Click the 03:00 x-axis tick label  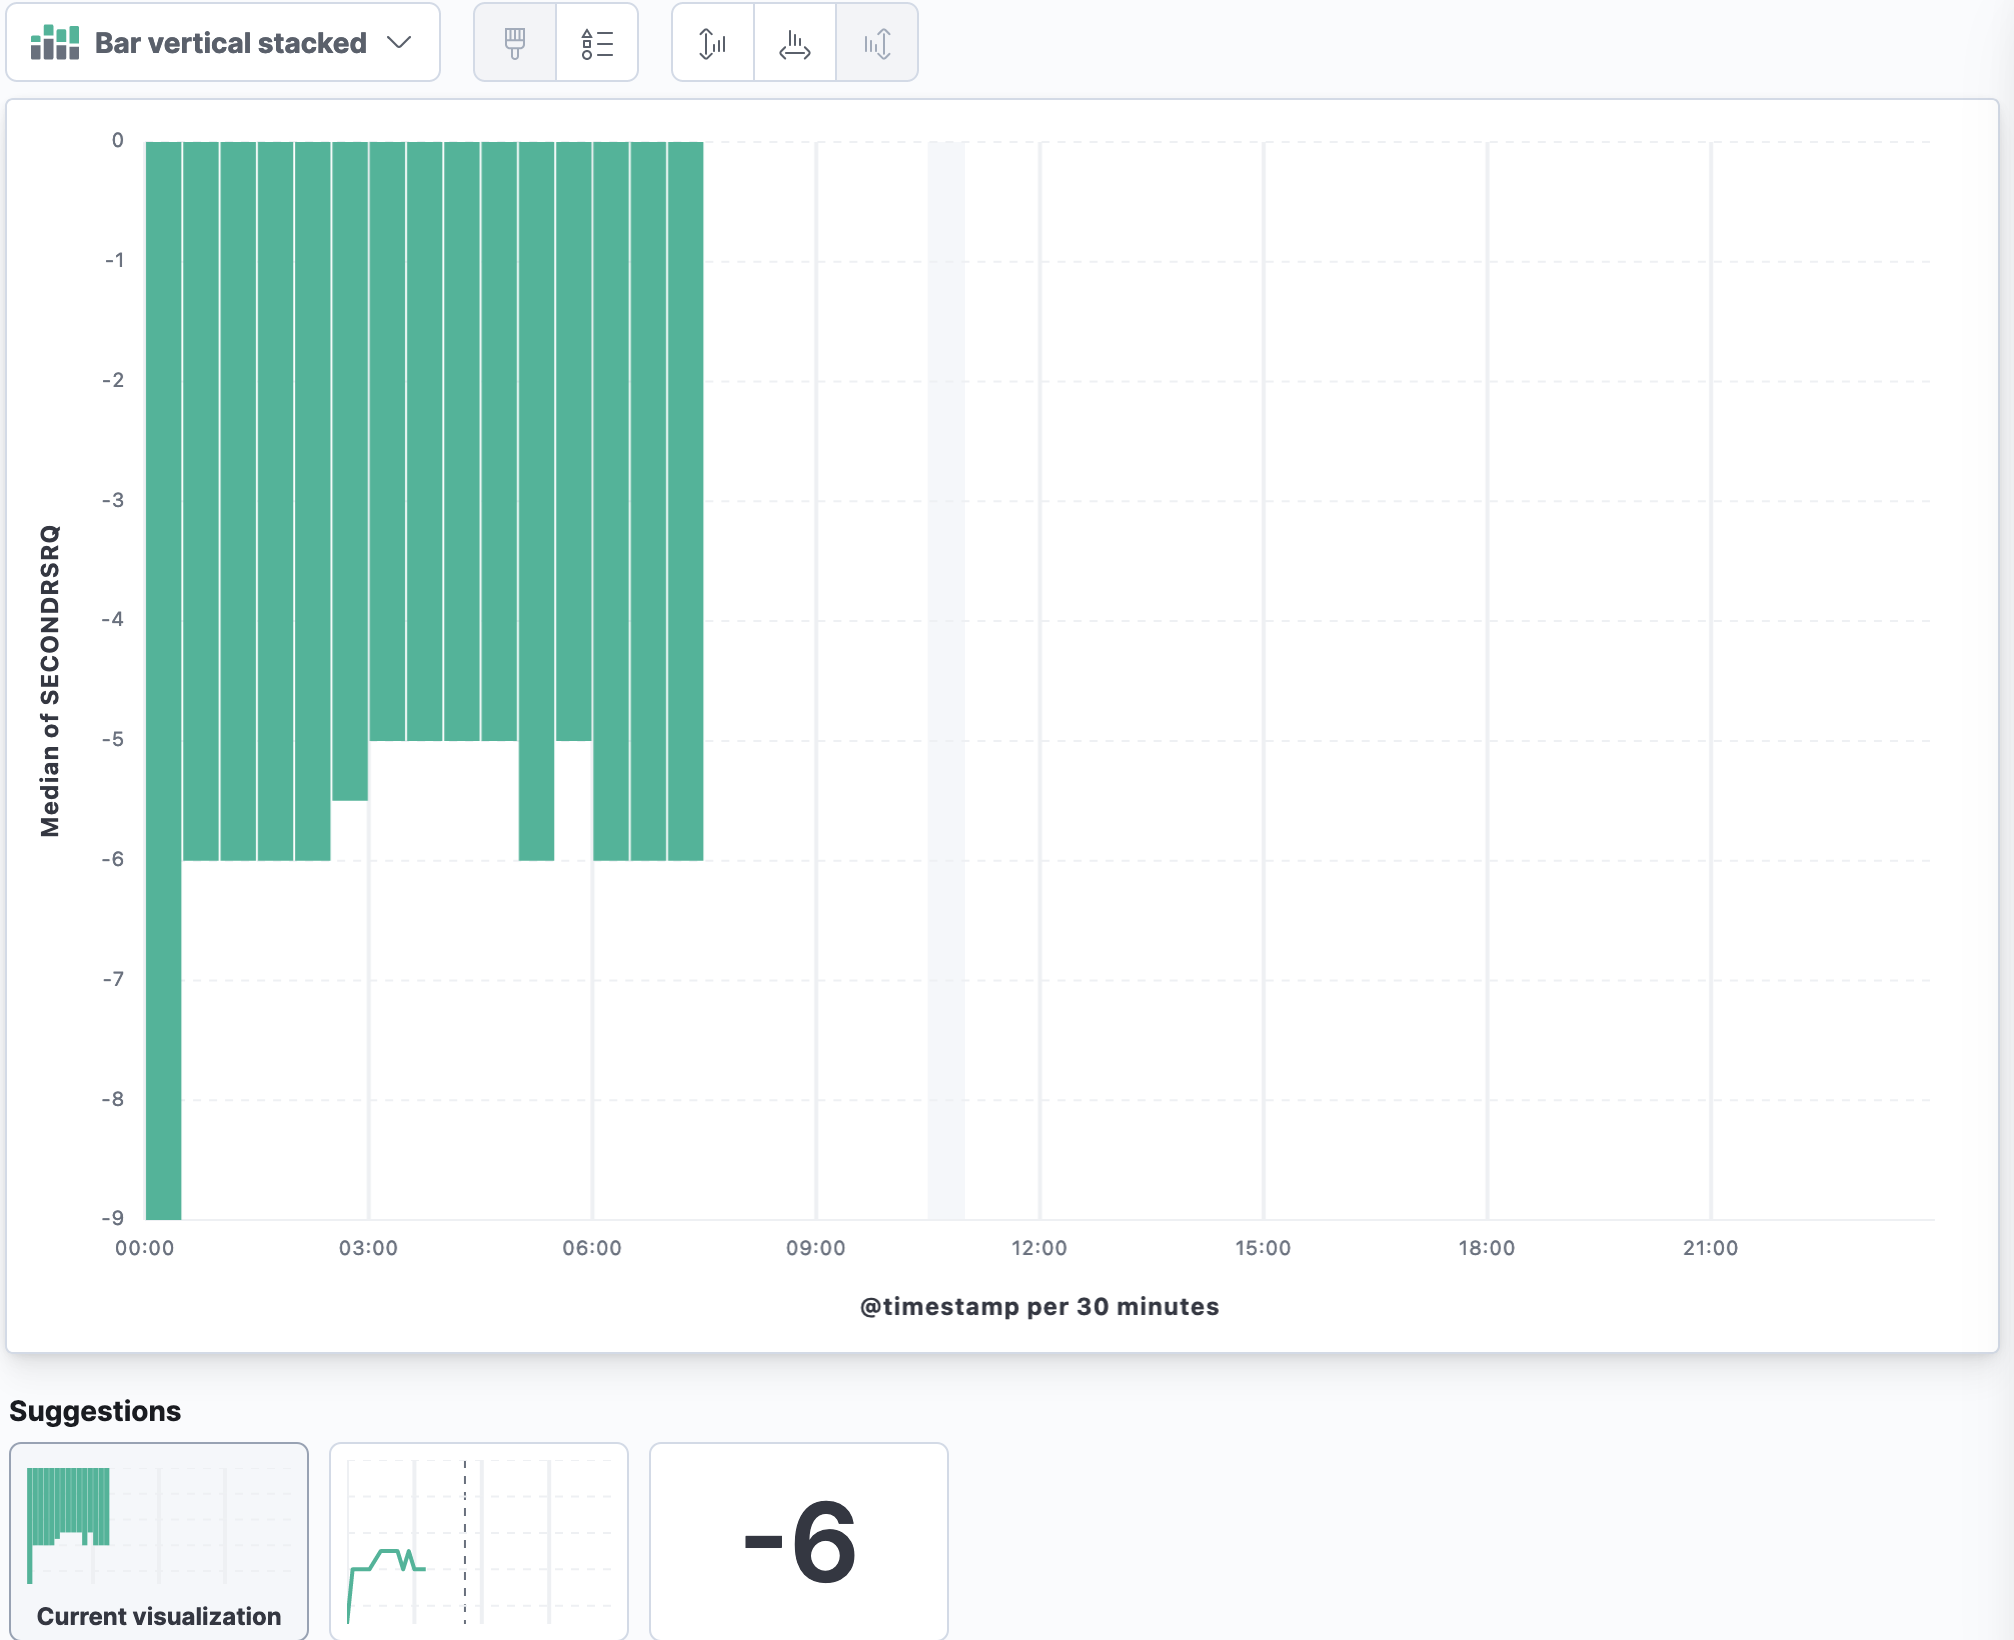click(368, 1248)
